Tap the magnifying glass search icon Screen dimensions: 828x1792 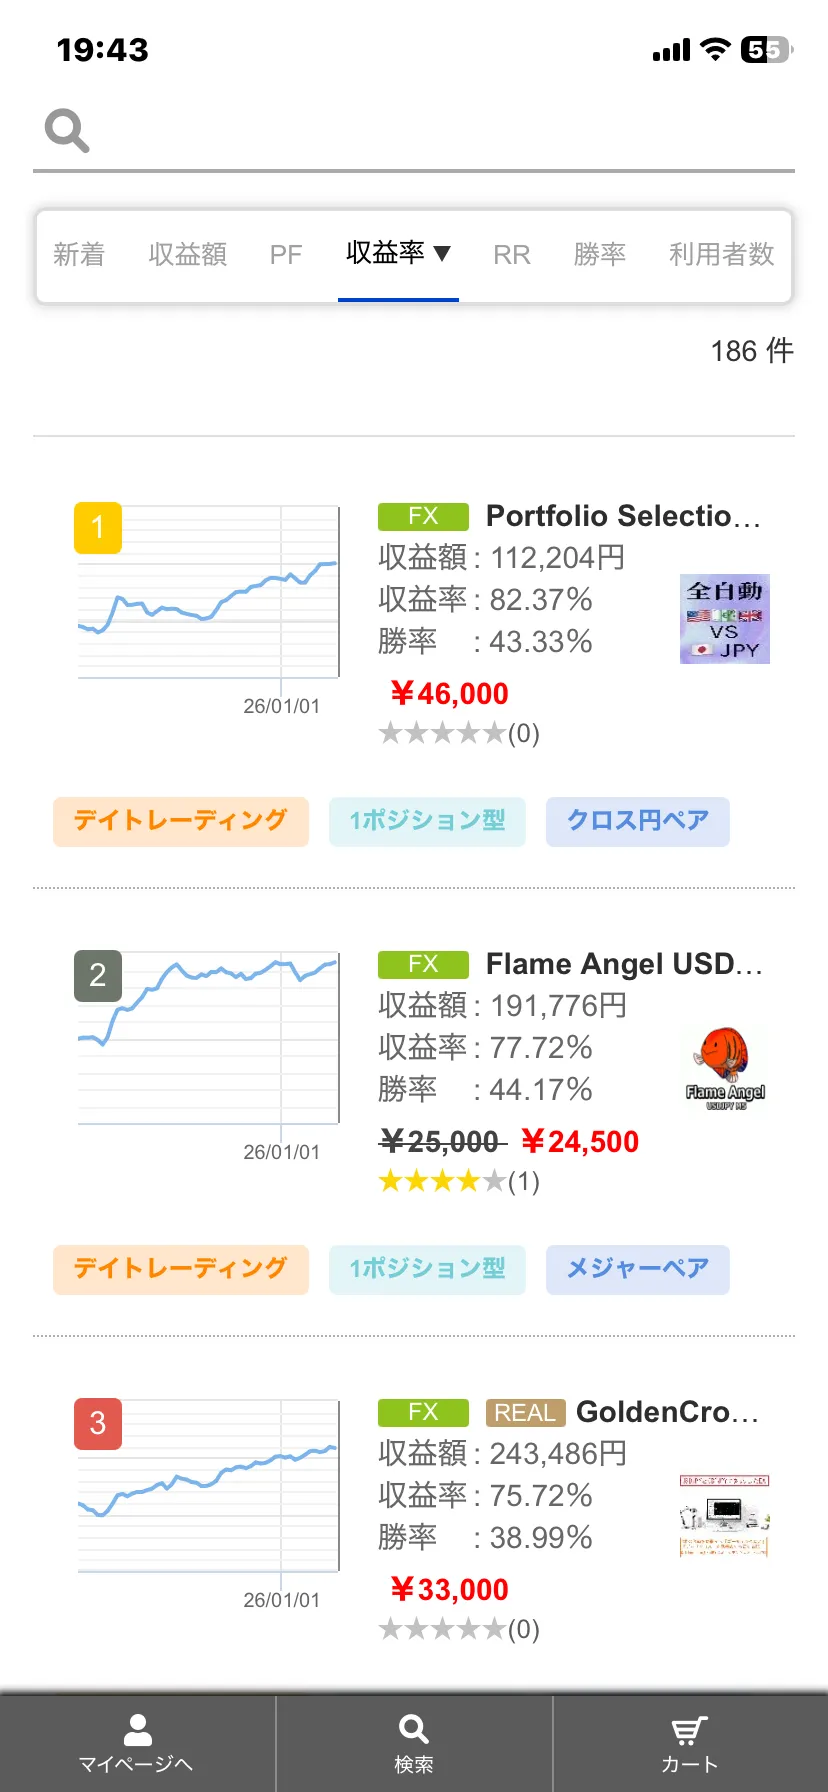pos(67,131)
